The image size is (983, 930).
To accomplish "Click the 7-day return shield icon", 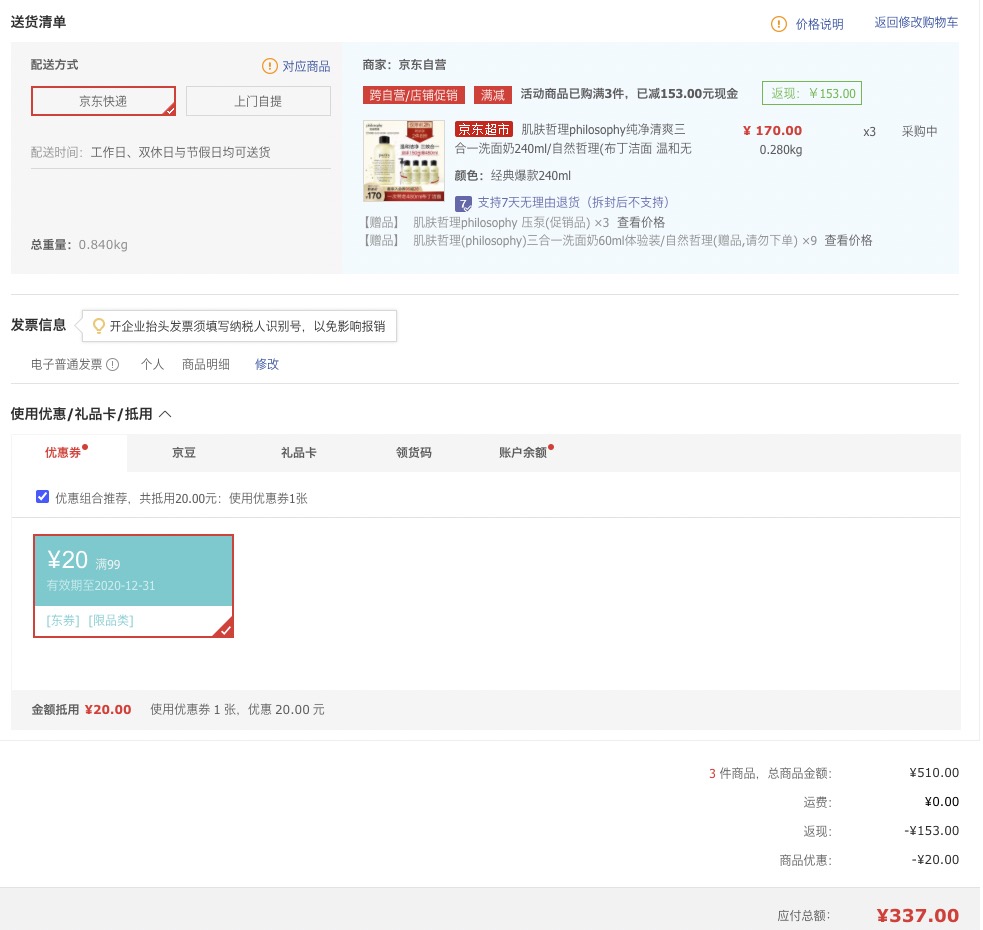I will pyautogui.click(x=463, y=203).
